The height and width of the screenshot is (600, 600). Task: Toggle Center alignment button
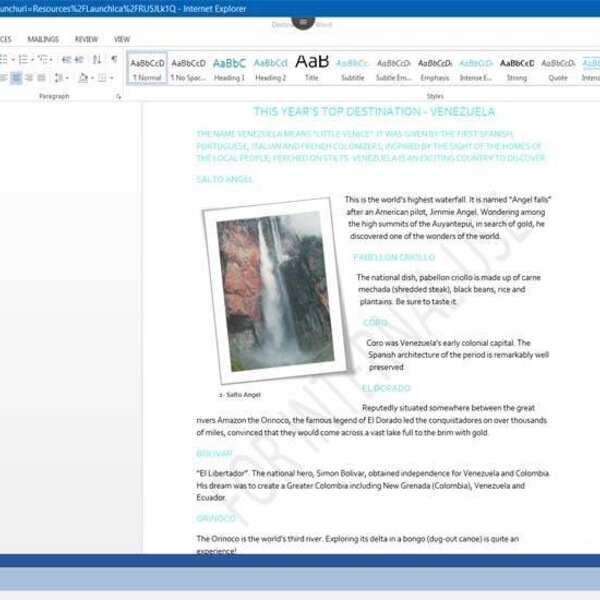16,78
